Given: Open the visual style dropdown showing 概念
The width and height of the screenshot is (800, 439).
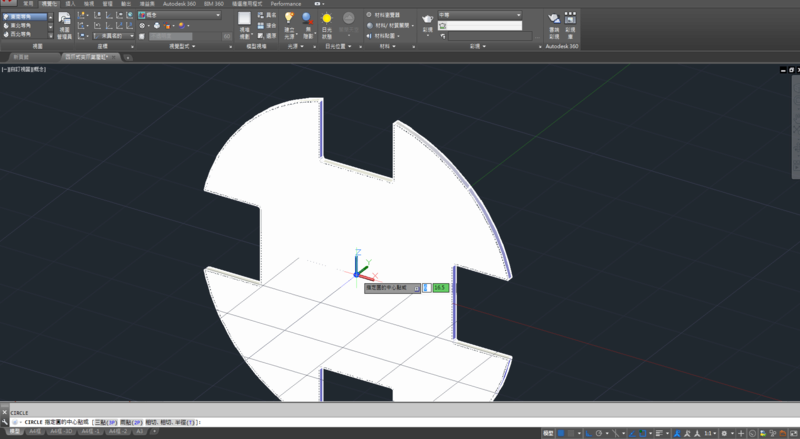Looking at the screenshot, I should click(179, 15).
